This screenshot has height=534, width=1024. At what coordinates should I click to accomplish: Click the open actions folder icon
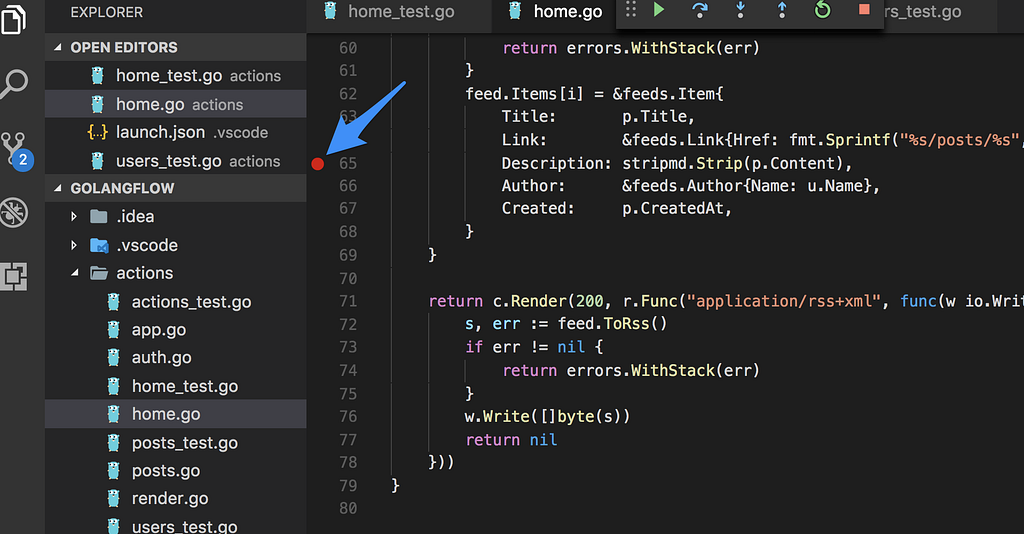[x=99, y=273]
